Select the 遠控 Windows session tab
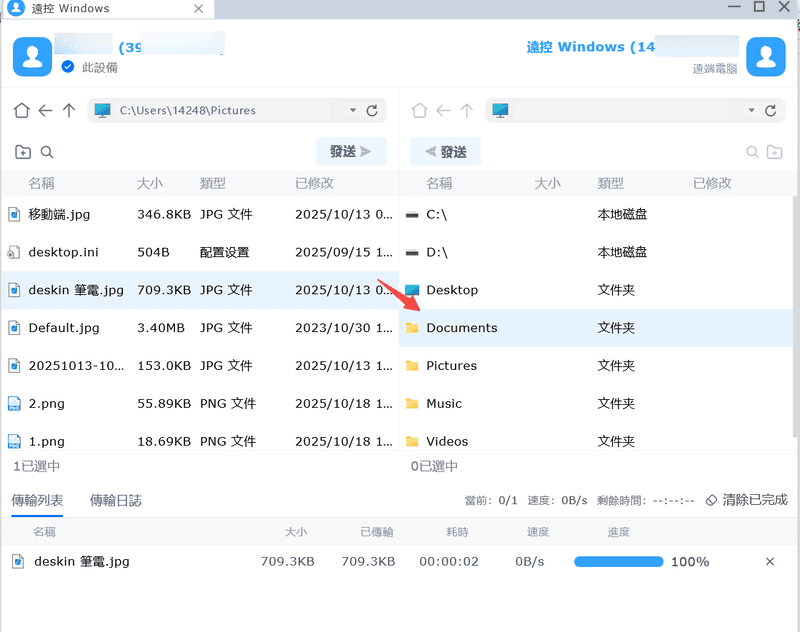Image resolution: width=800 pixels, height=632 pixels. tap(110, 9)
